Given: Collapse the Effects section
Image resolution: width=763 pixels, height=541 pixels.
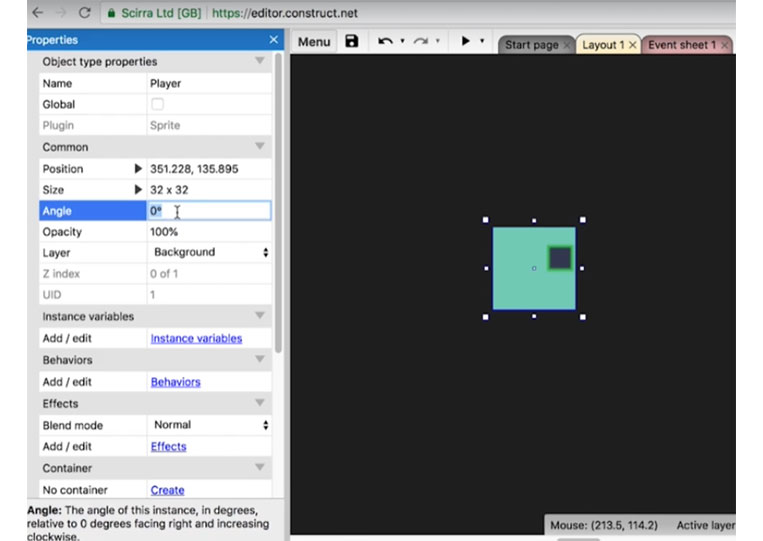Looking at the screenshot, I should (260, 403).
